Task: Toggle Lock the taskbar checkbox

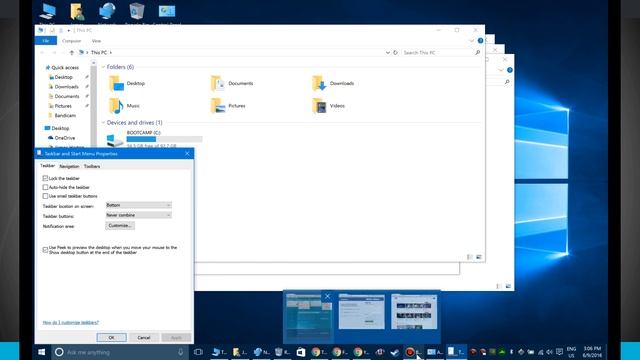Action: coord(45,178)
